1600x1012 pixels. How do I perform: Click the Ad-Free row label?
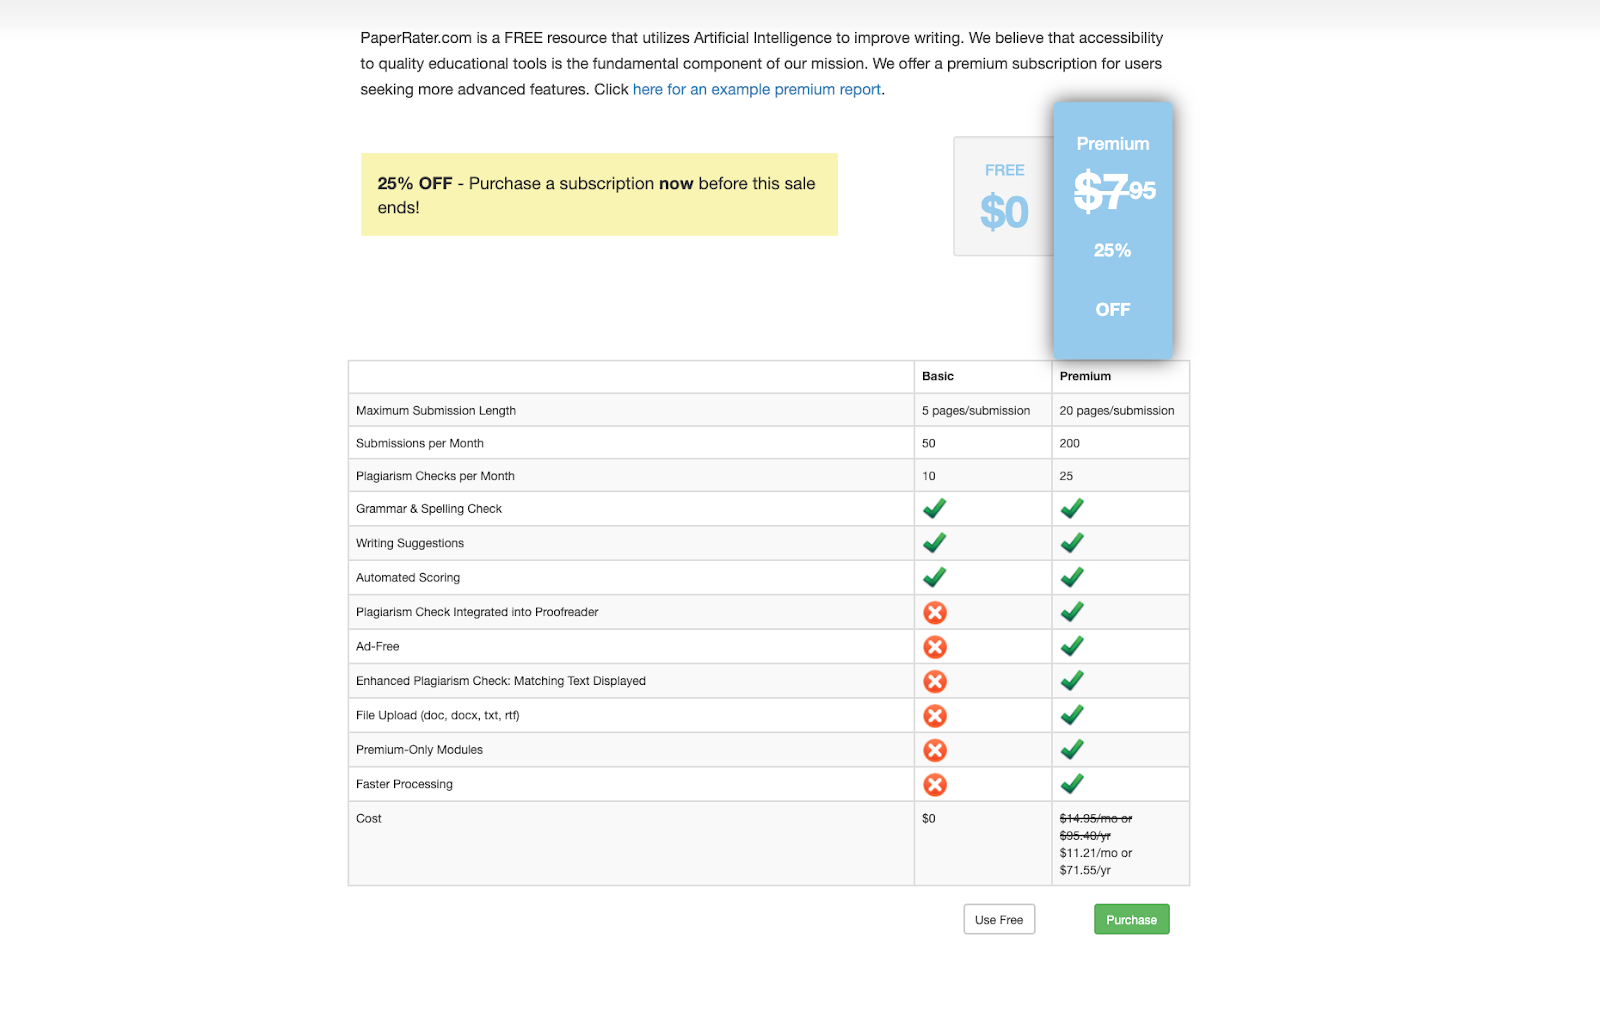(x=377, y=646)
